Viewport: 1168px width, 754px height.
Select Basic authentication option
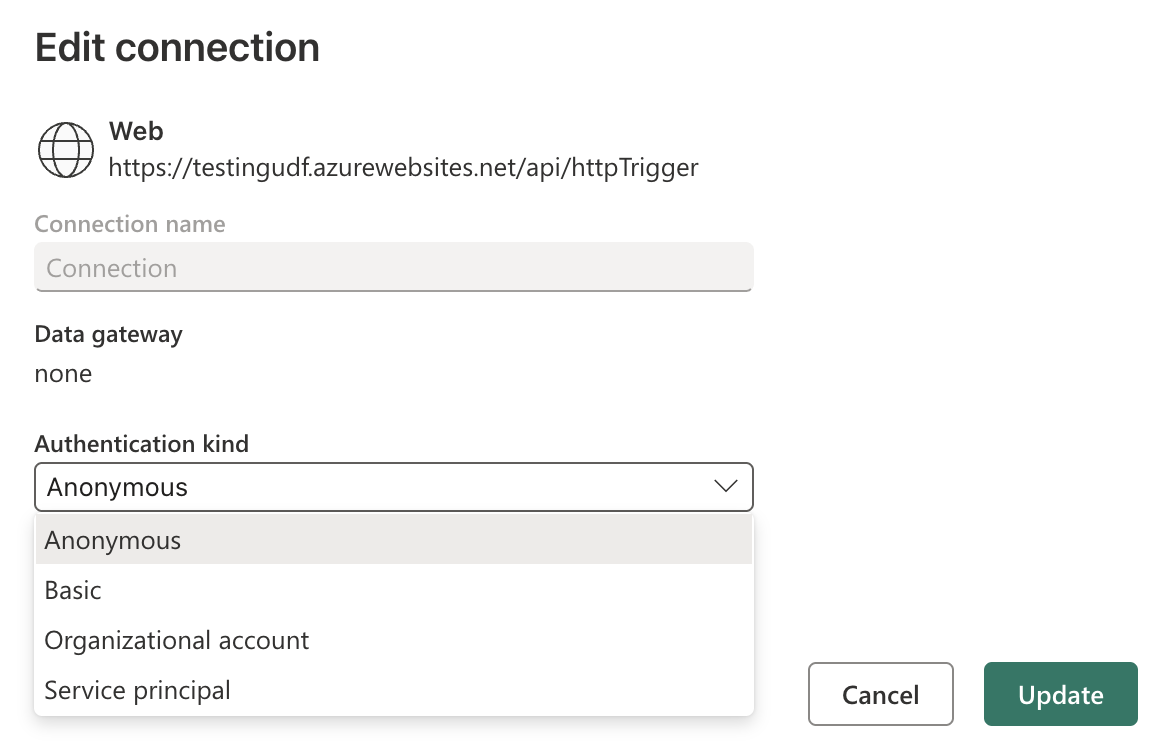point(73,590)
